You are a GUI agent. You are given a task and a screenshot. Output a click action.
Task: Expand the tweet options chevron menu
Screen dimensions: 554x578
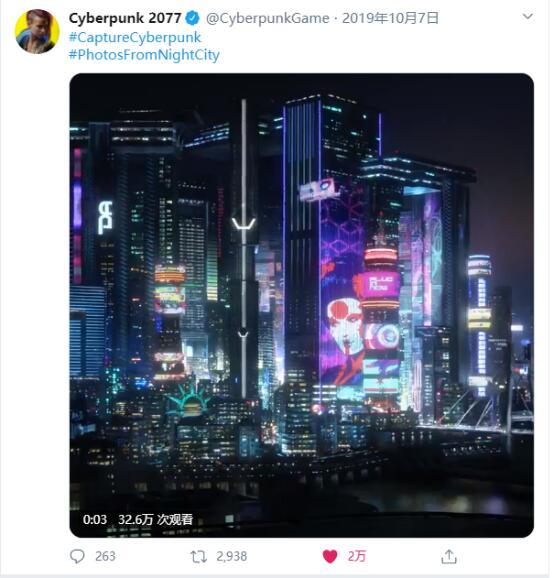point(527,17)
